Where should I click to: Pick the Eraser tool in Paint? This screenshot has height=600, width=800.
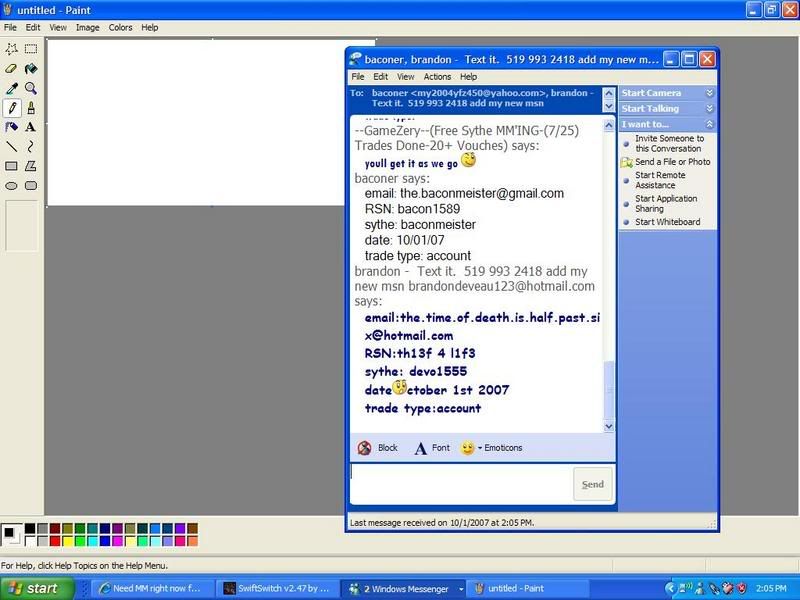coord(11,68)
